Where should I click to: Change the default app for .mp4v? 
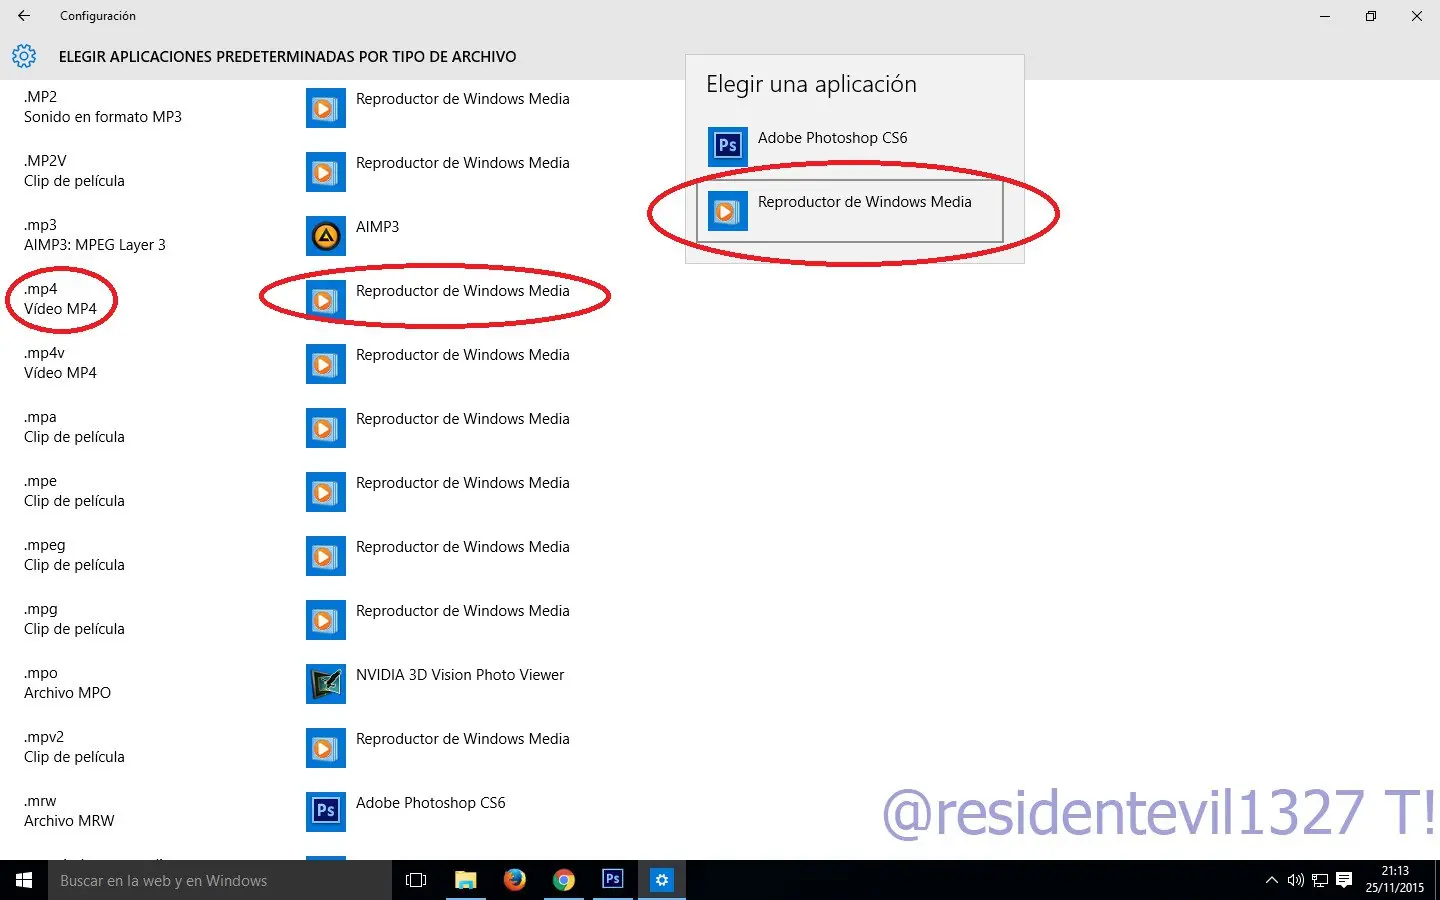point(438,364)
